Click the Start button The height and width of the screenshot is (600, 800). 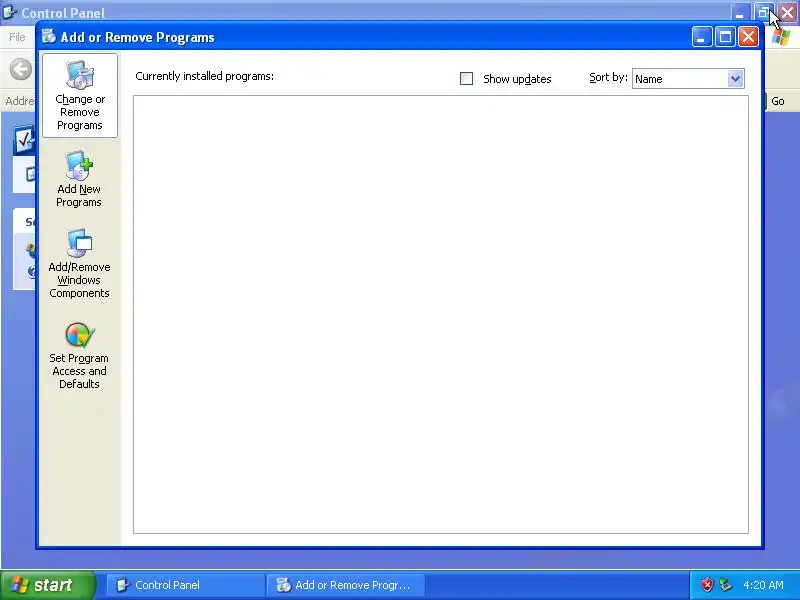[x=48, y=585]
